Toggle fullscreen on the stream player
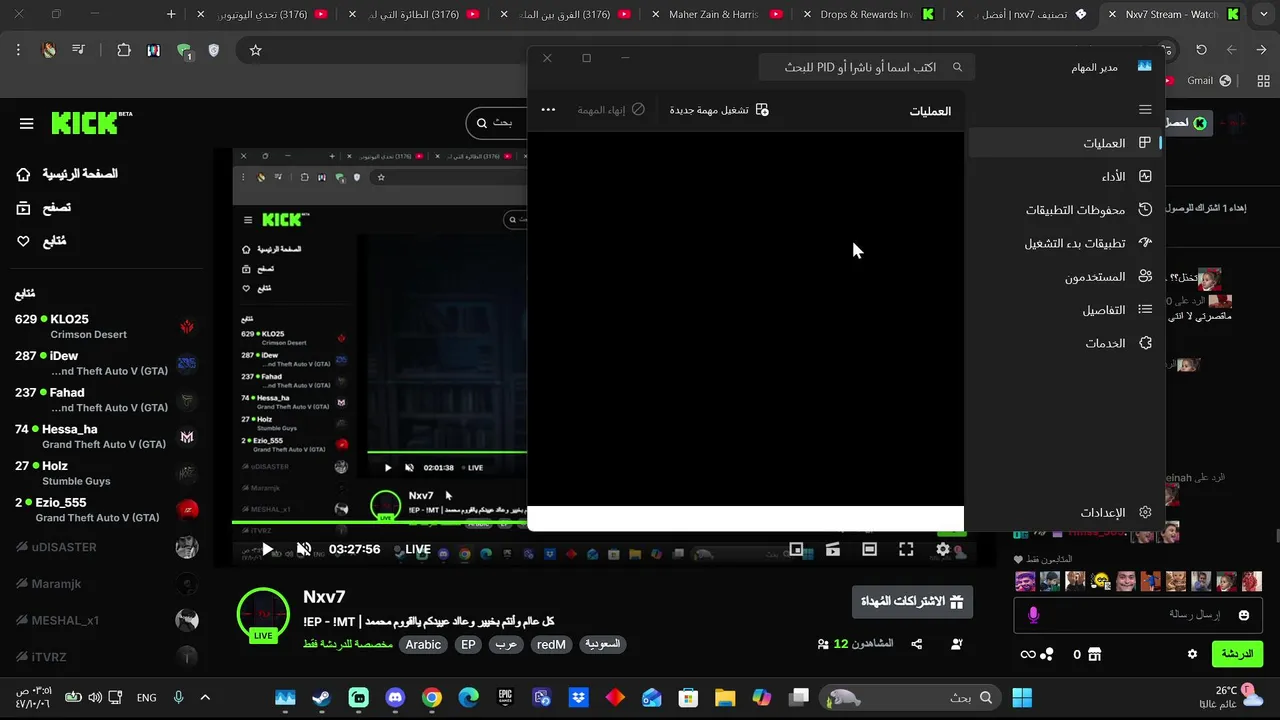 click(x=906, y=549)
